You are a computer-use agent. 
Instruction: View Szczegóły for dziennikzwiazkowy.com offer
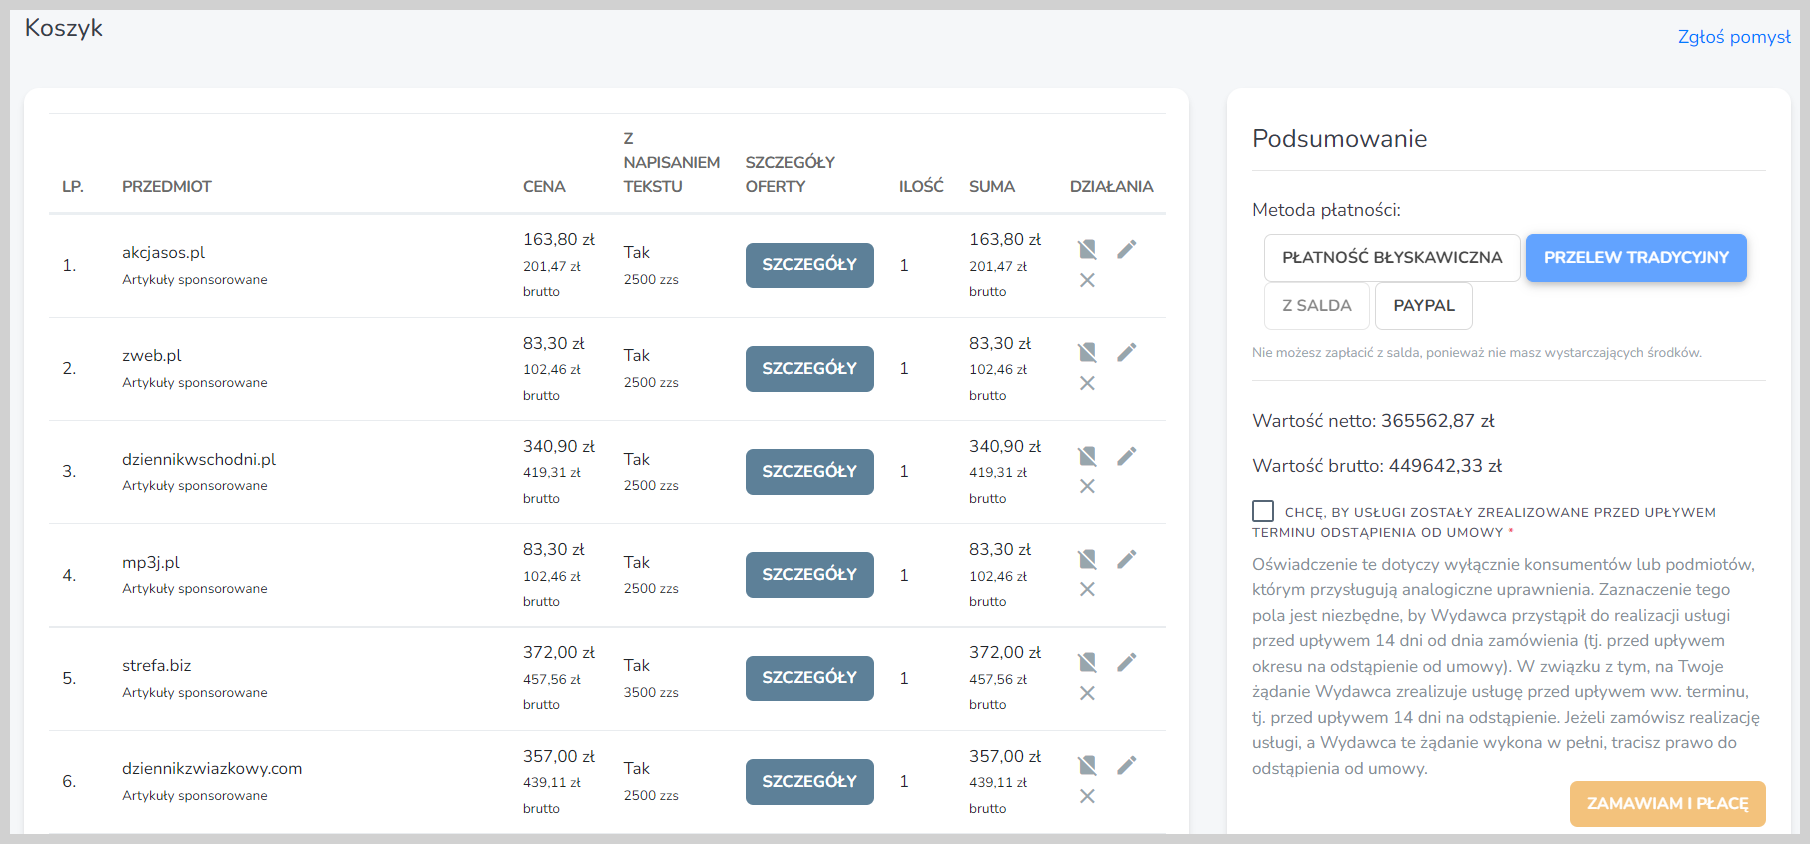point(810,782)
